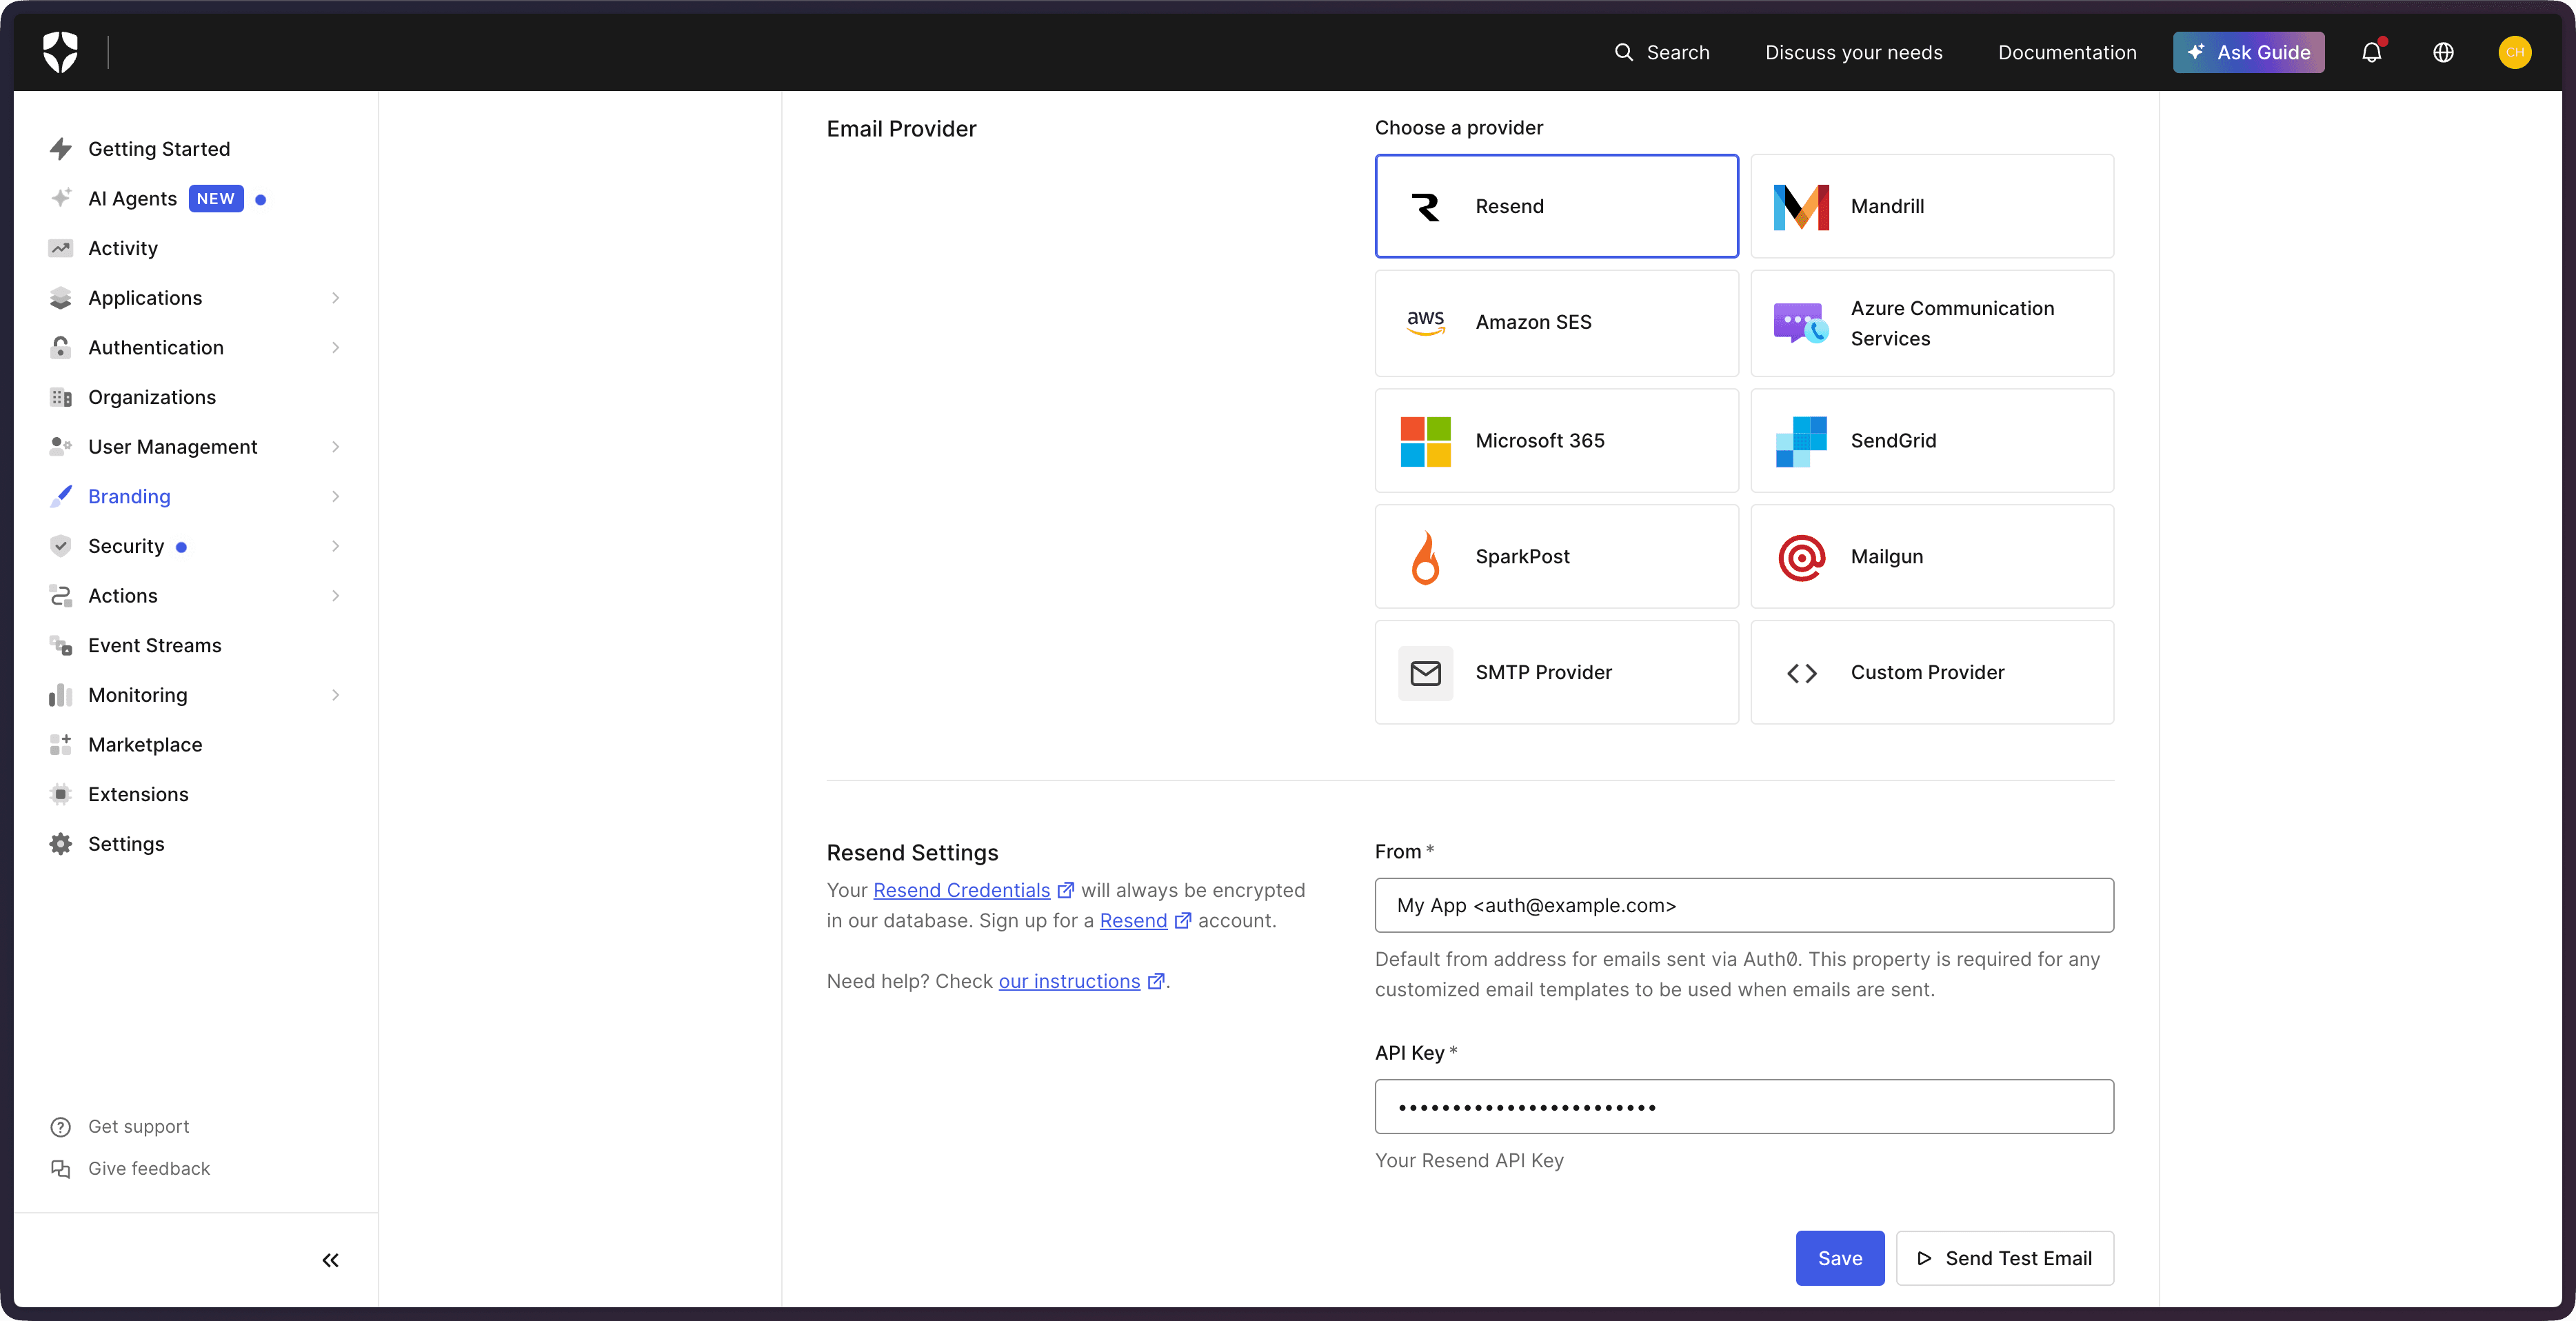Expand the User Management chevron

point(335,447)
